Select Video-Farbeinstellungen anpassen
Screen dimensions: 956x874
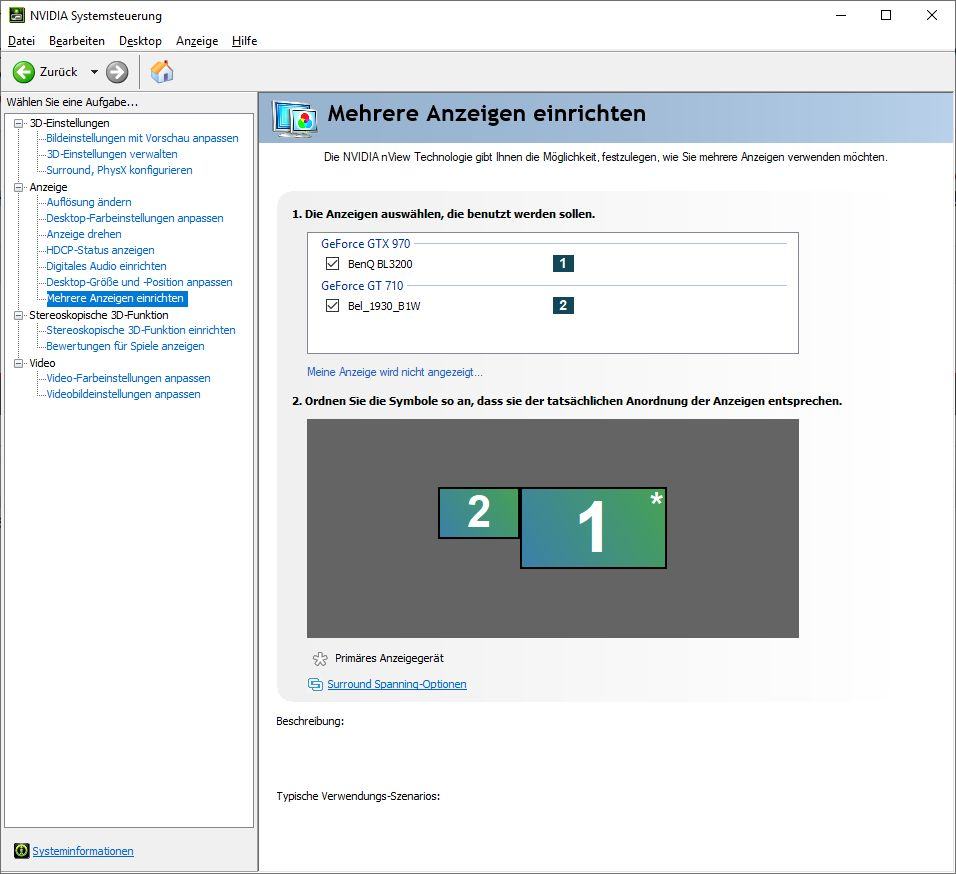point(128,378)
